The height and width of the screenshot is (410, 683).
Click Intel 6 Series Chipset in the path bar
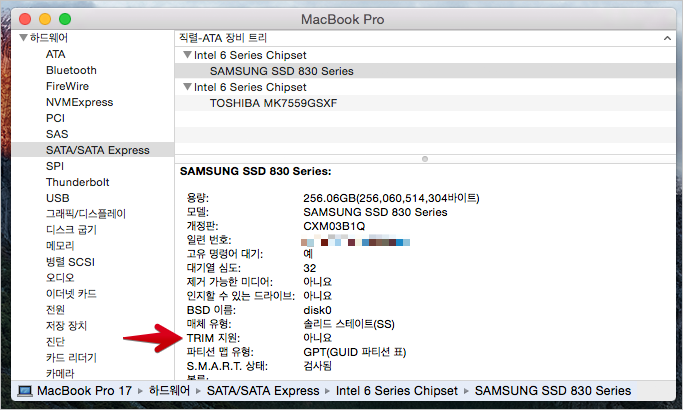click(x=397, y=391)
